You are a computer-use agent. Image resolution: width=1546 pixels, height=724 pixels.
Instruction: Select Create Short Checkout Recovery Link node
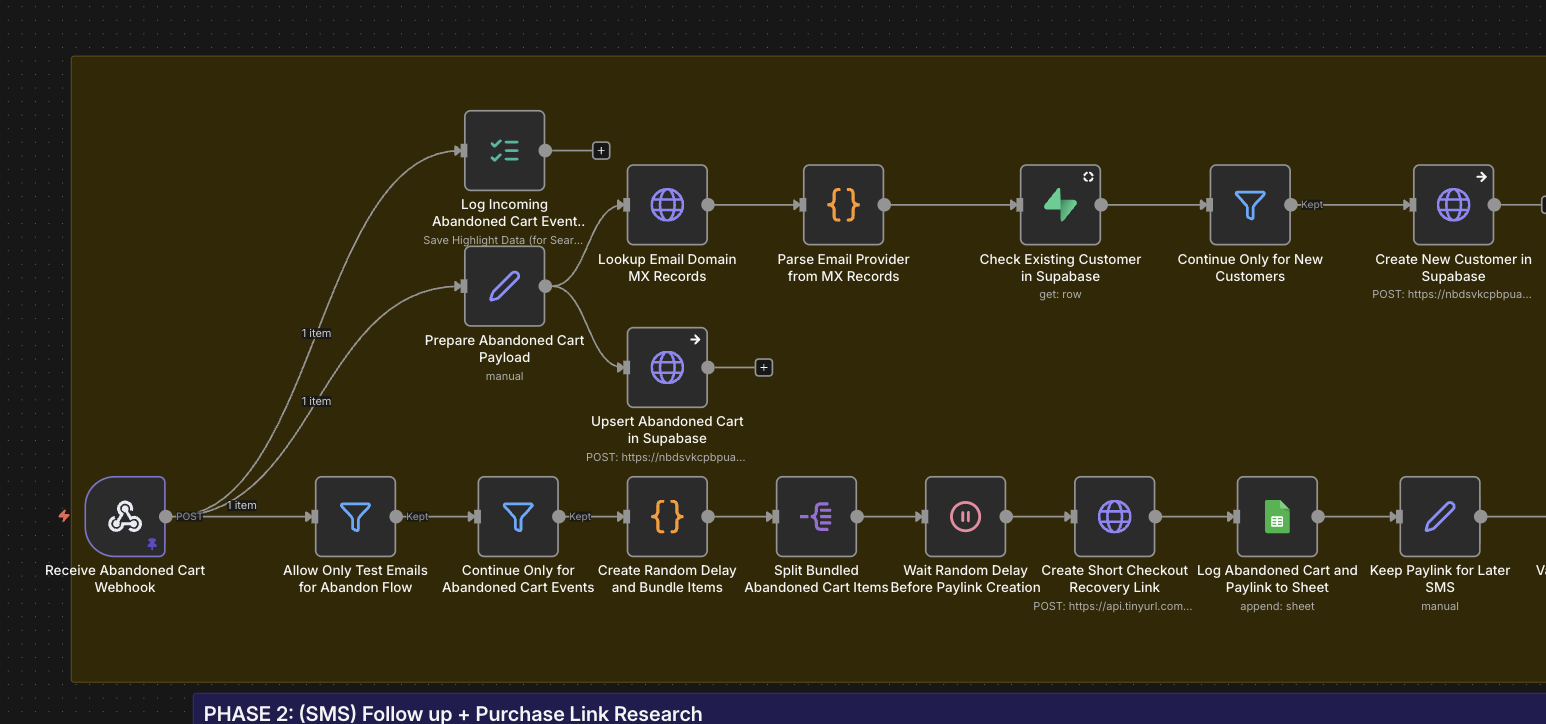pyautogui.click(x=1114, y=516)
